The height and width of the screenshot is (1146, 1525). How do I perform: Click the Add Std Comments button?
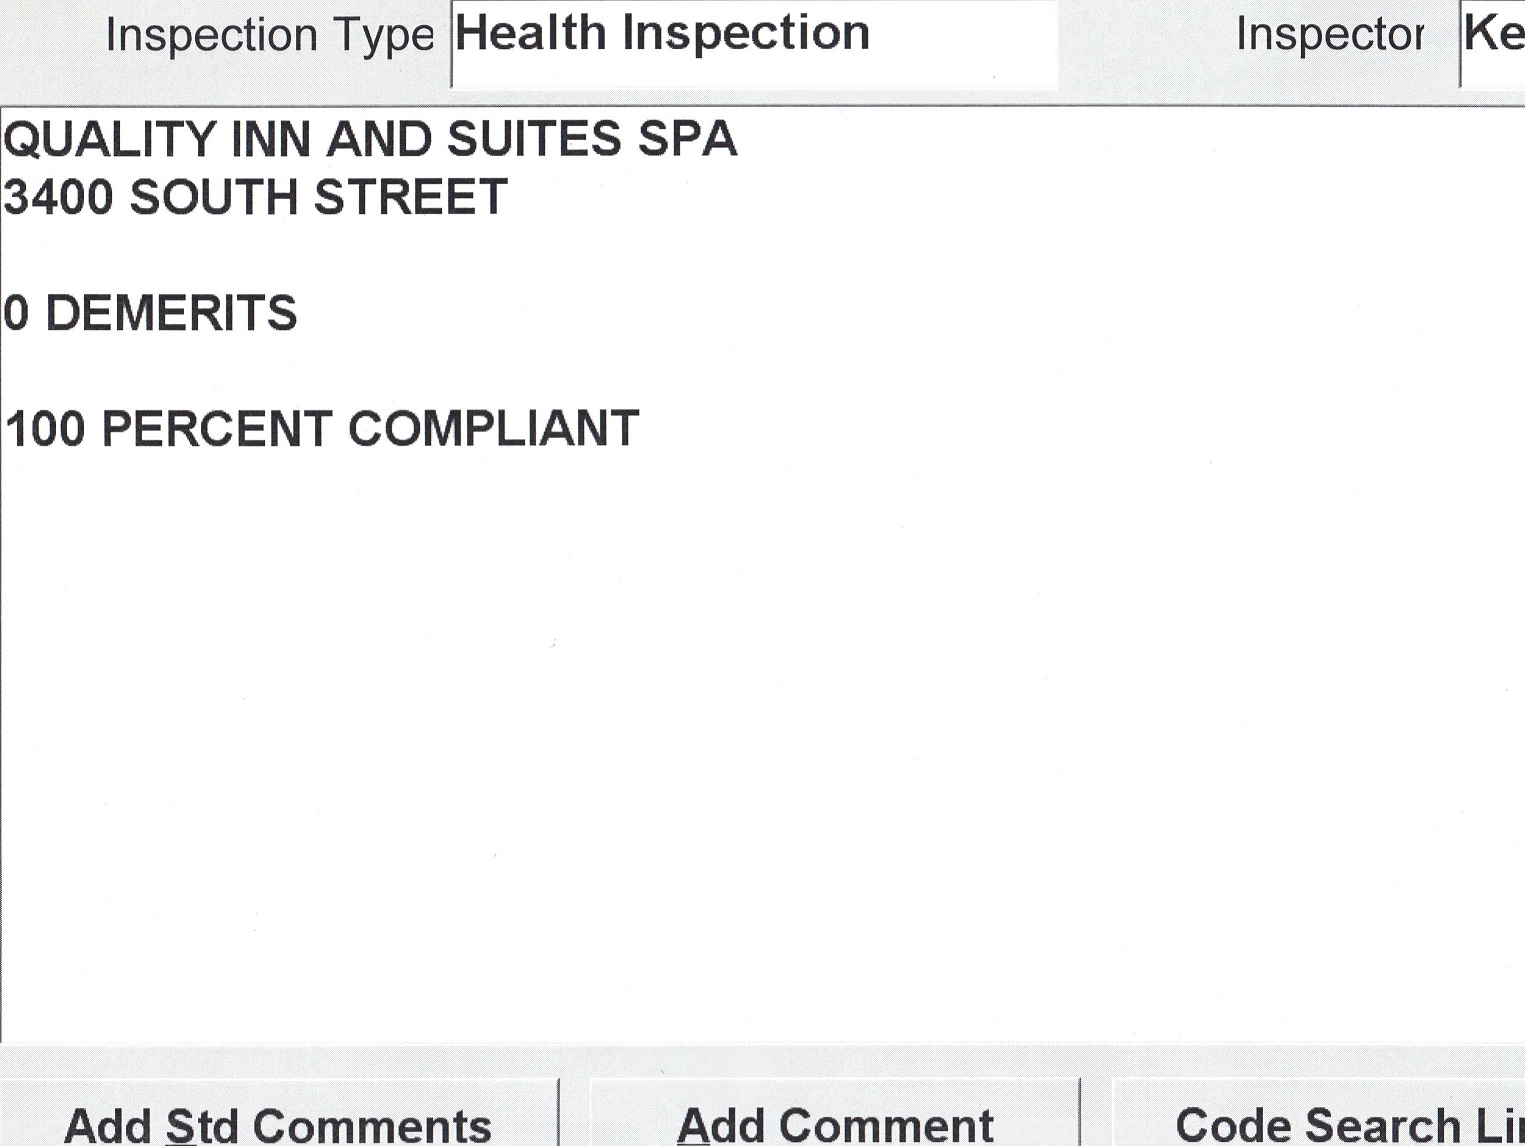pyautogui.click(x=278, y=1120)
